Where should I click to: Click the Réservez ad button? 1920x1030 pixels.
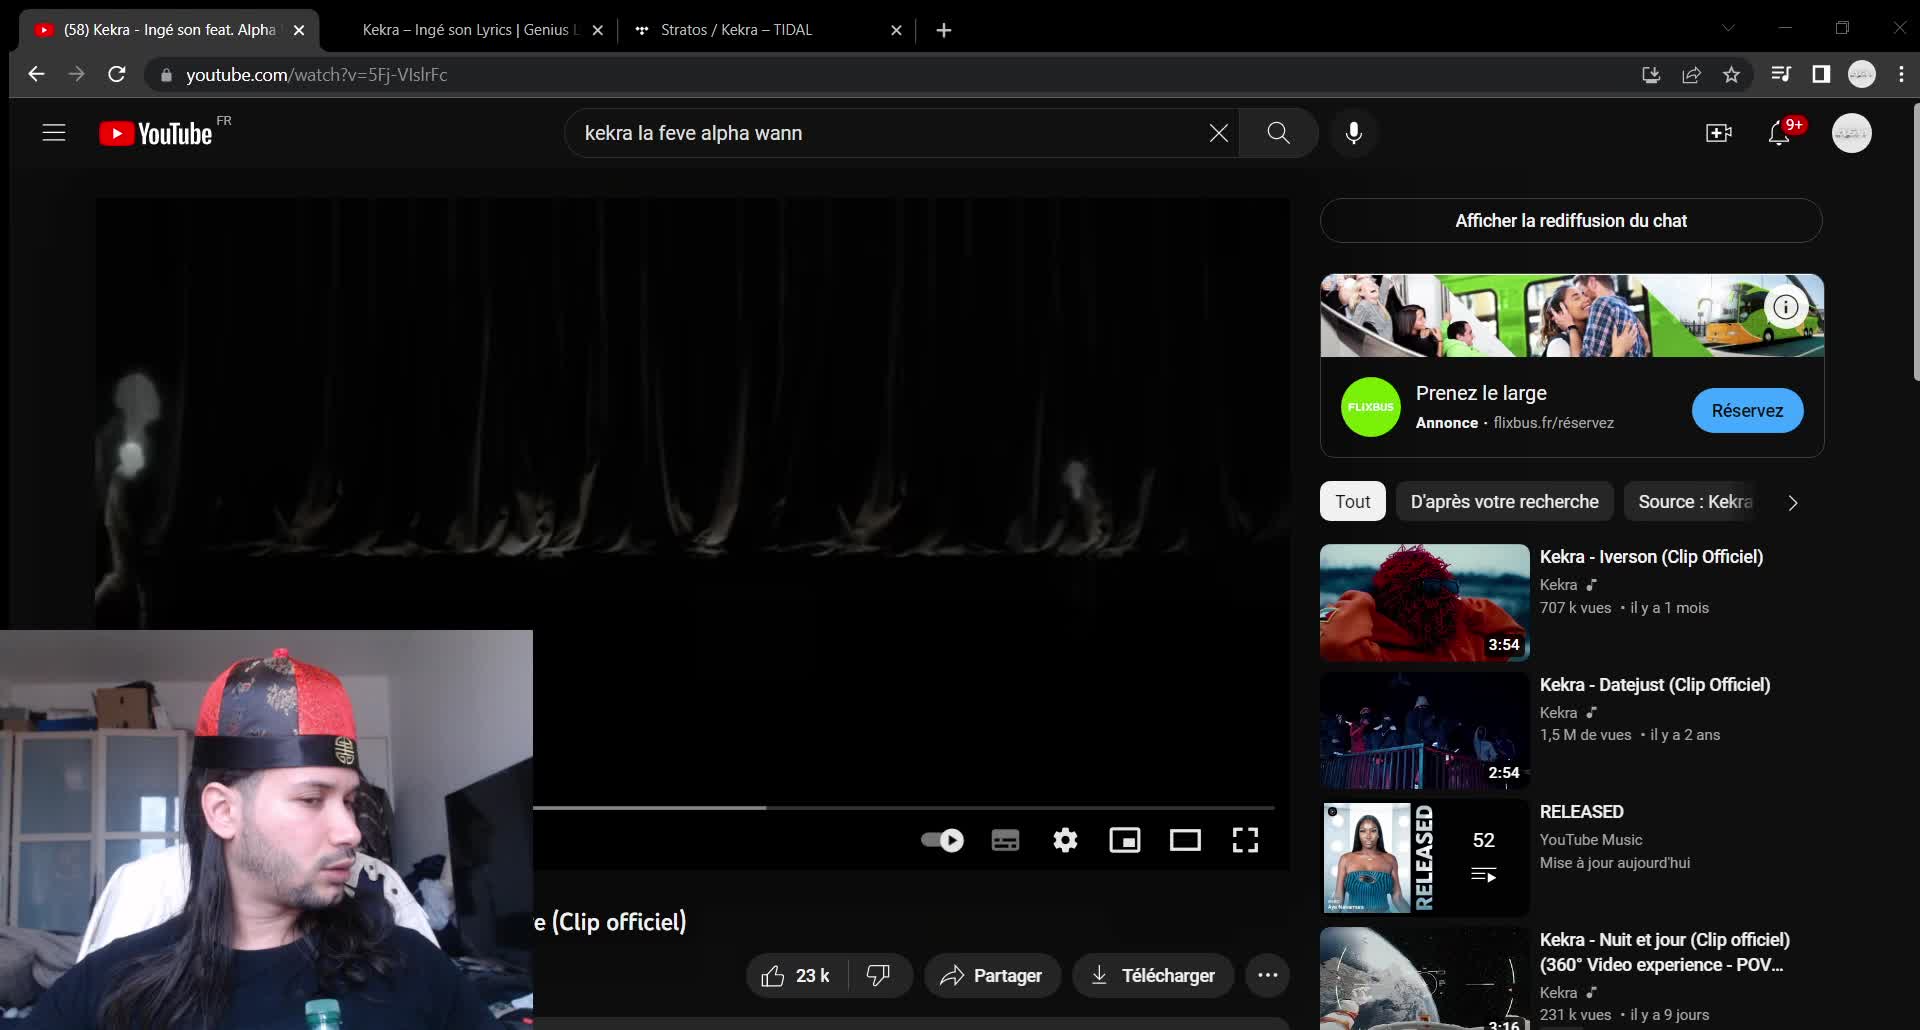(x=1747, y=411)
